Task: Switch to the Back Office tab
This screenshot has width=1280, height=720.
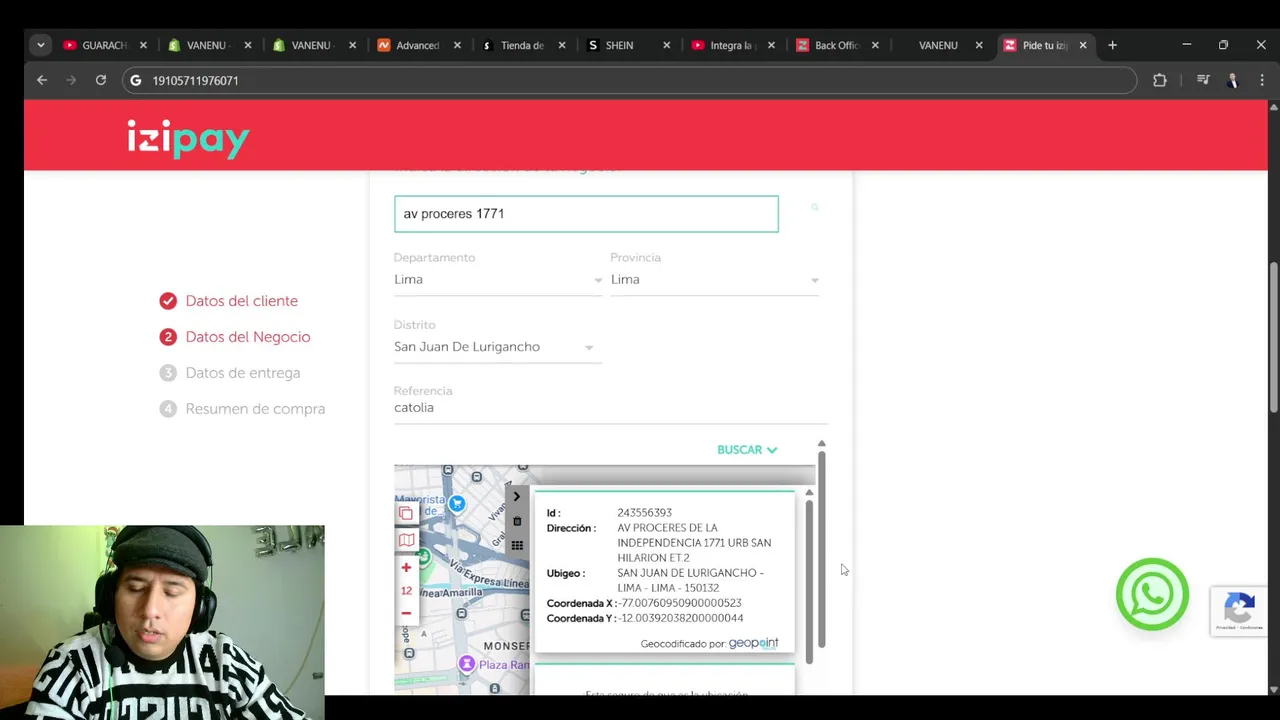Action: (837, 45)
